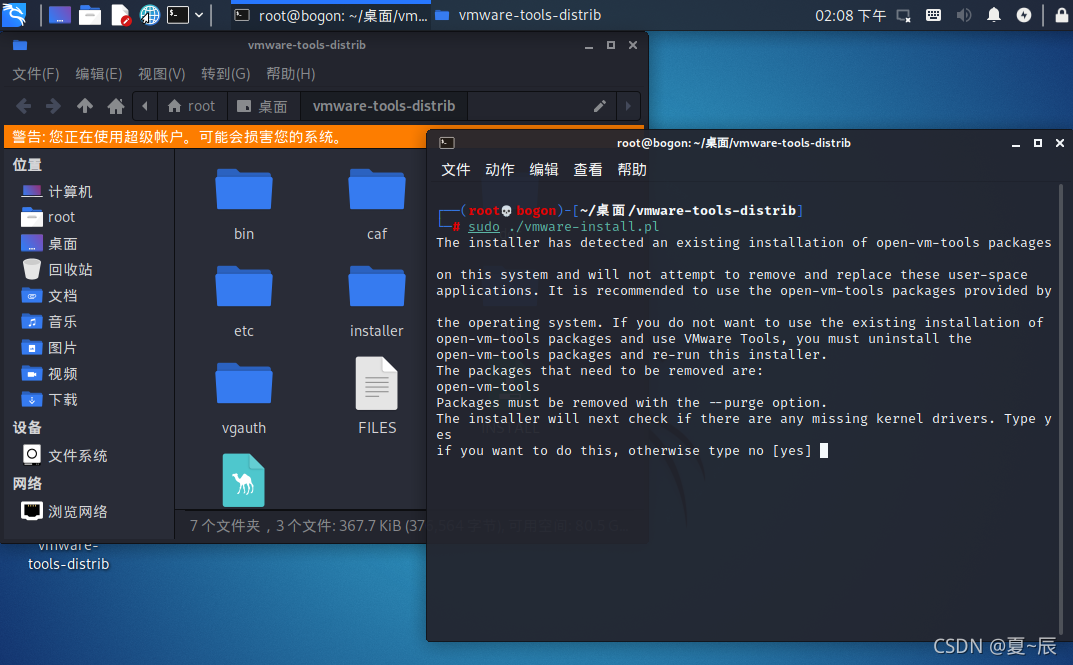The height and width of the screenshot is (665, 1073).
Task: Select vmware-tools-distrib desktop icon label
Action: (x=68, y=555)
